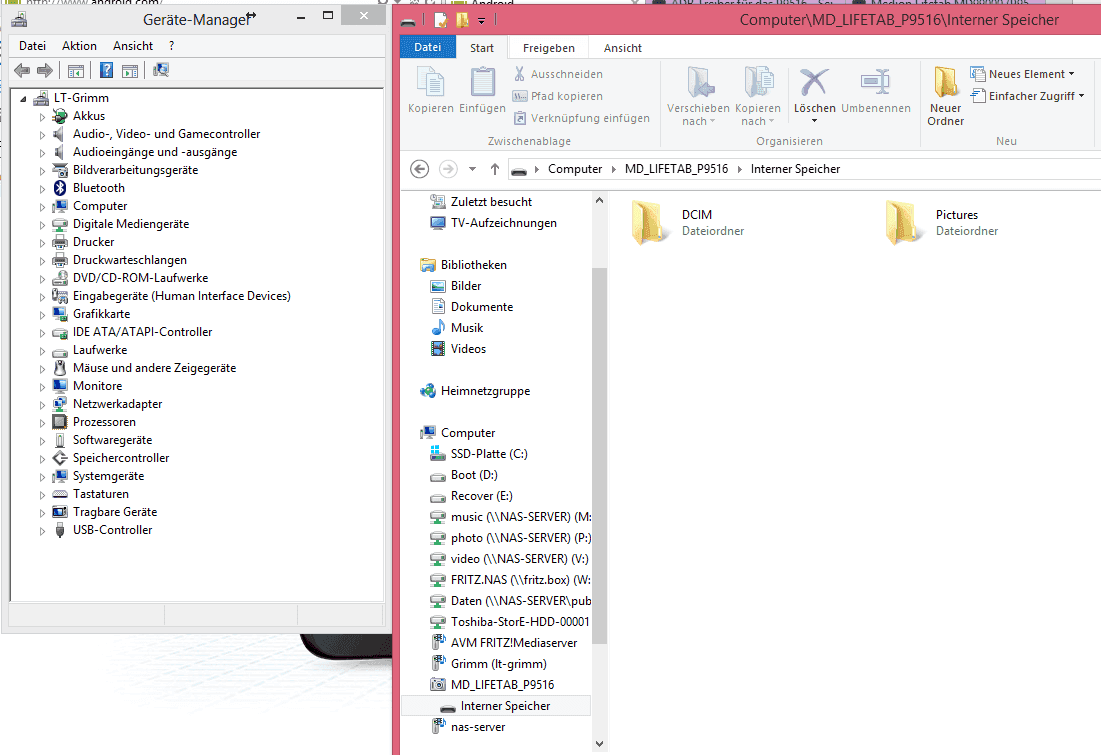Expand the Netzwerkadapter node

tap(42, 405)
